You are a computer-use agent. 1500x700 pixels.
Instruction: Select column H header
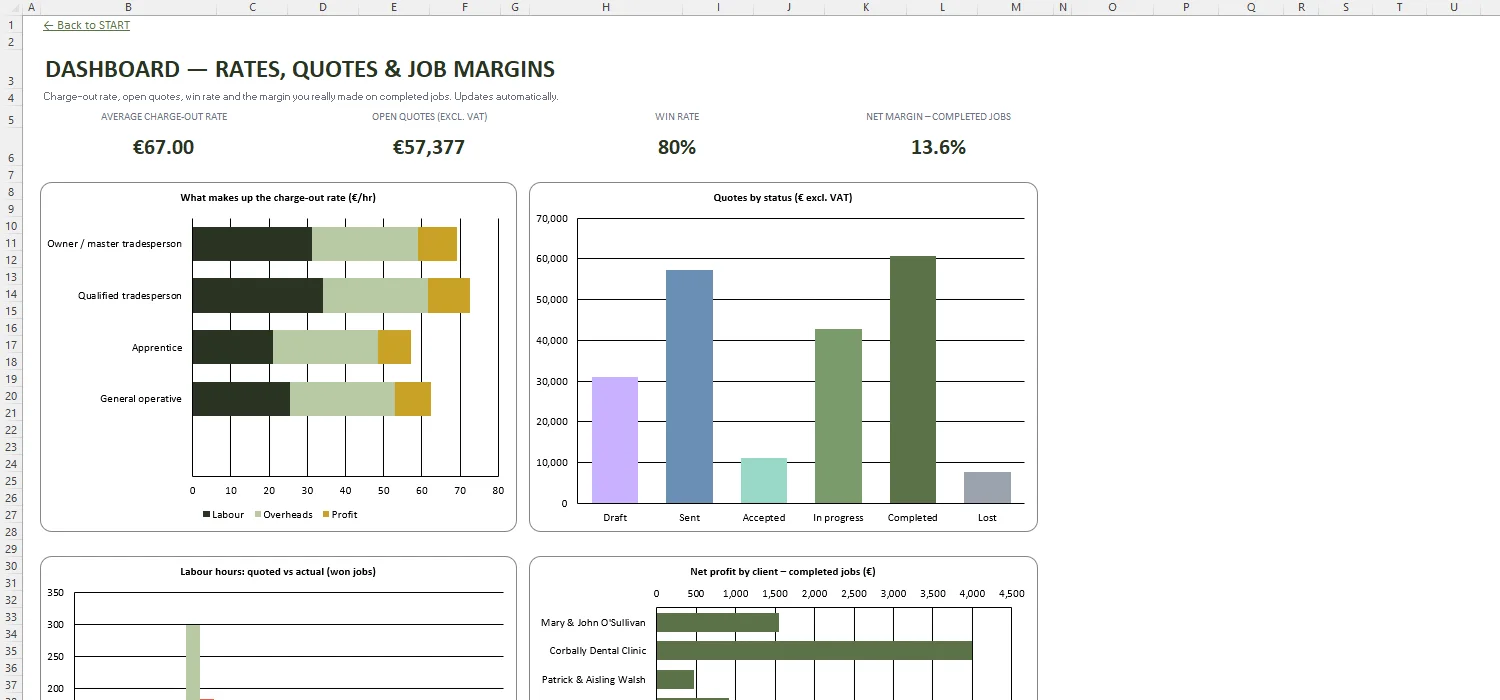pyautogui.click(x=606, y=7)
